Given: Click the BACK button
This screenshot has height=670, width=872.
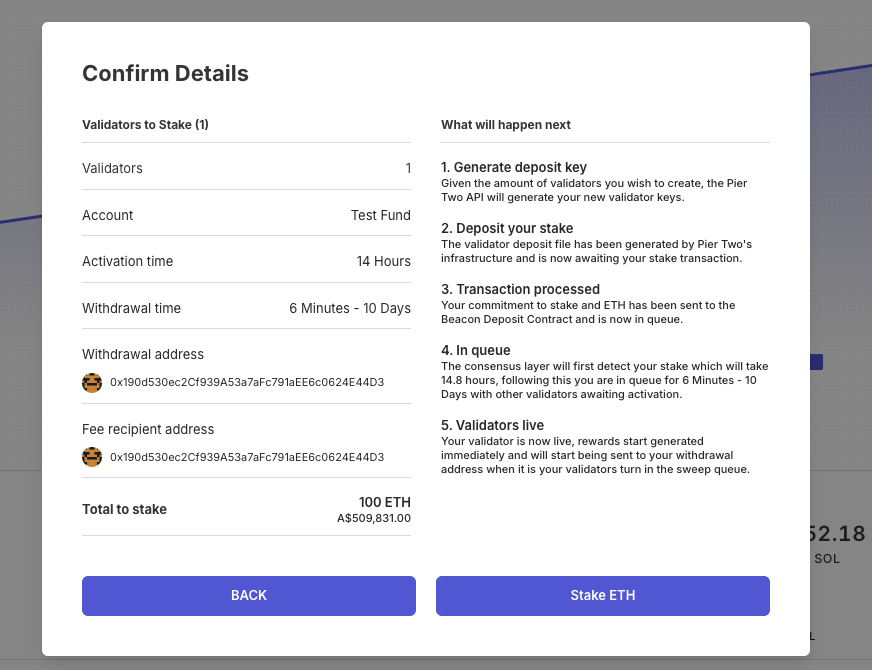Looking at the screenshot, I should tap(248, 595).
